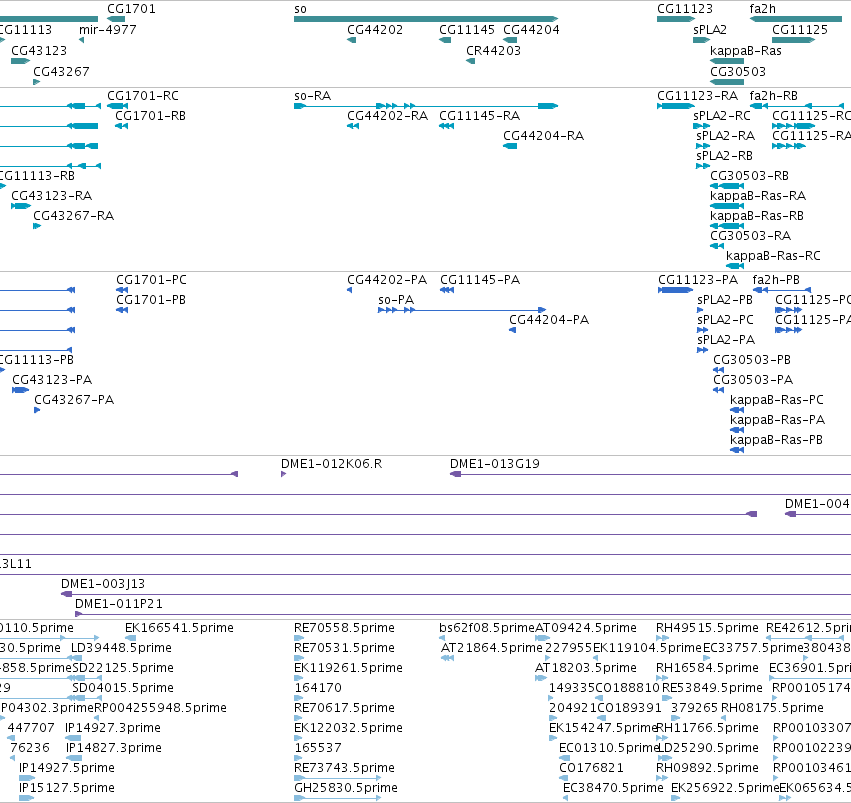Click the AT21864.5prime EST

coord(447,658)
